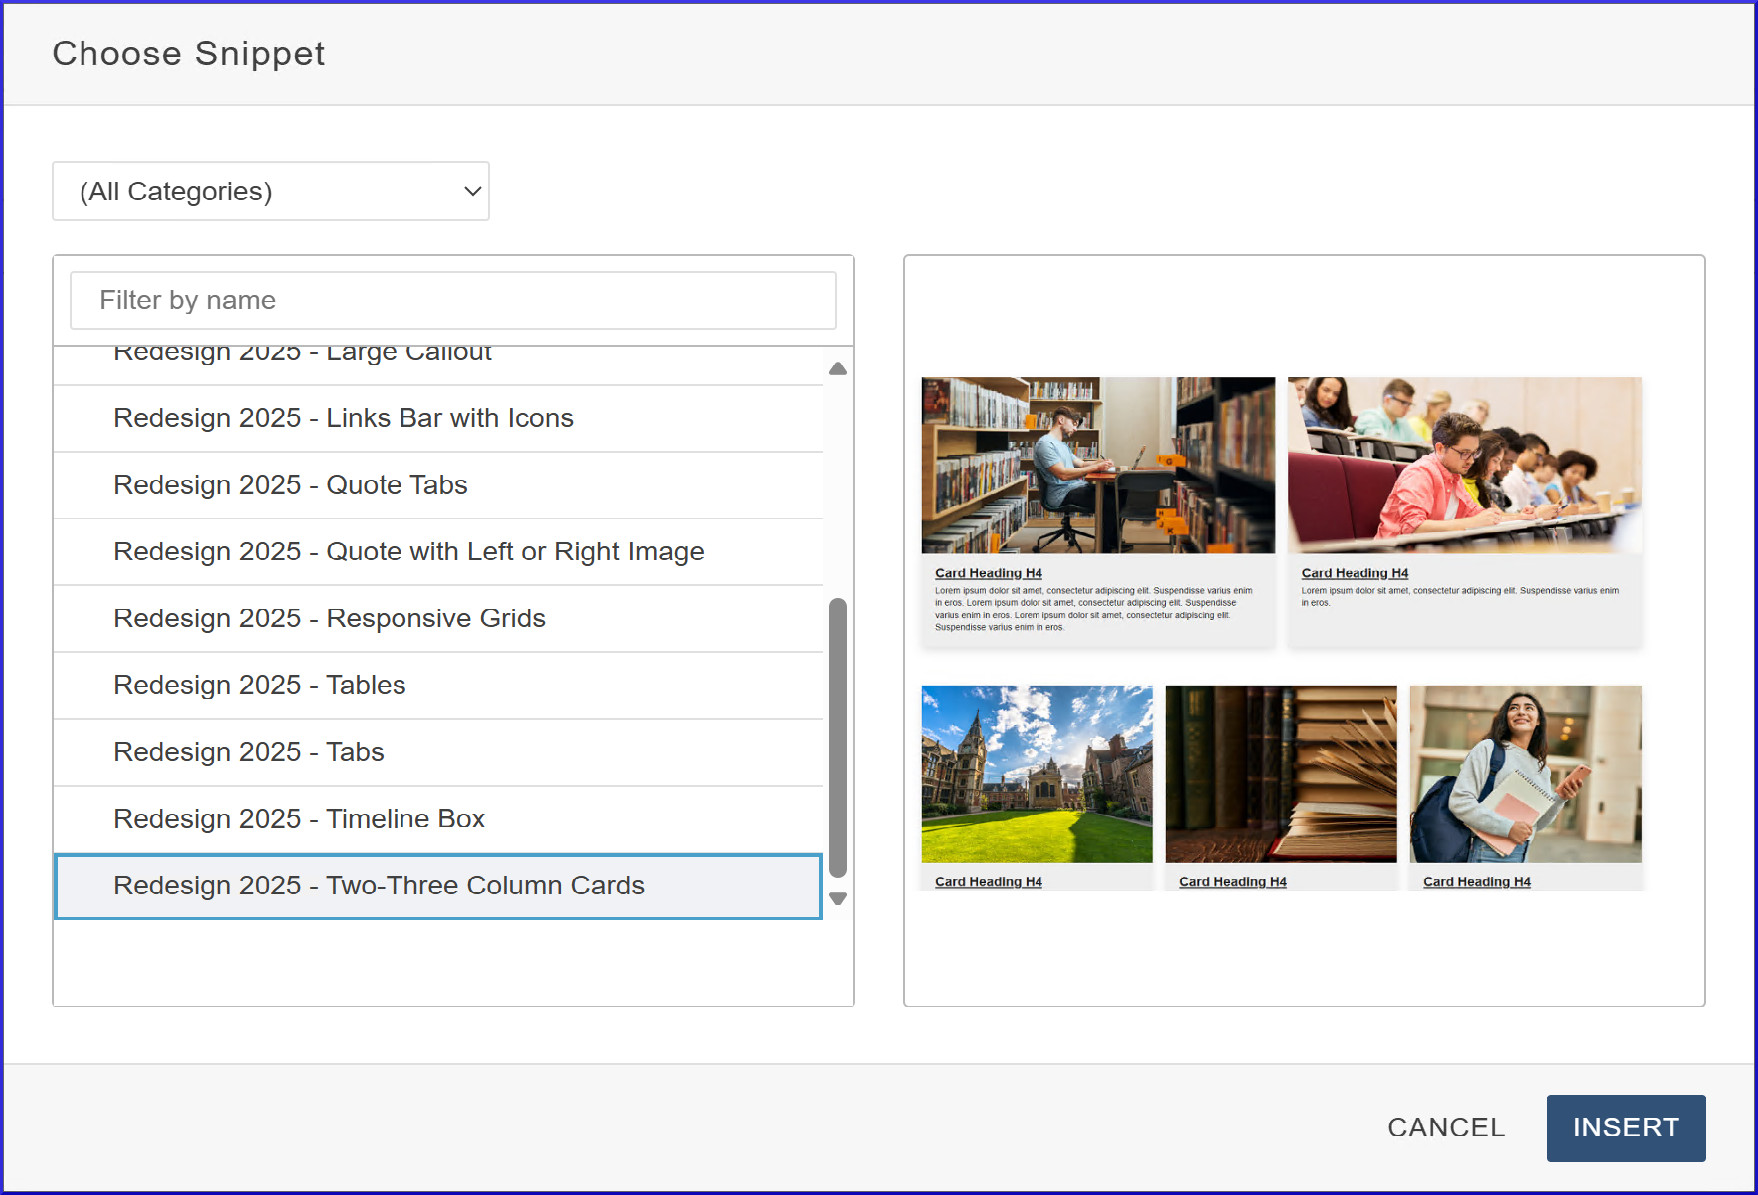Choose Quote with Left or Right Image
The width and height of the screenshot is (1758, 1195).
(x=408, y=552)
